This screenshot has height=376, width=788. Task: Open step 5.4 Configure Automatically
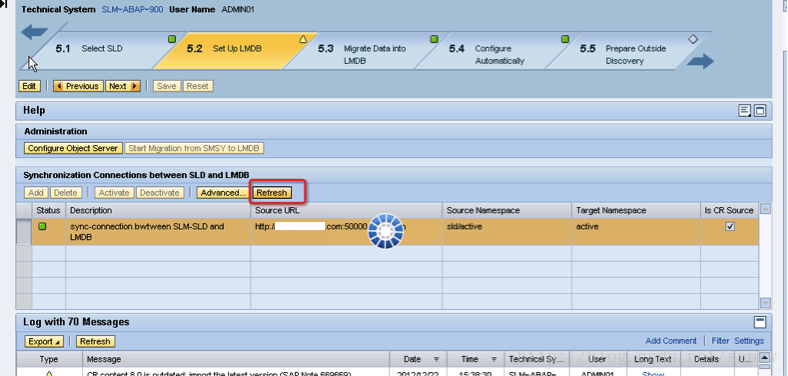[x=486, y=55]
